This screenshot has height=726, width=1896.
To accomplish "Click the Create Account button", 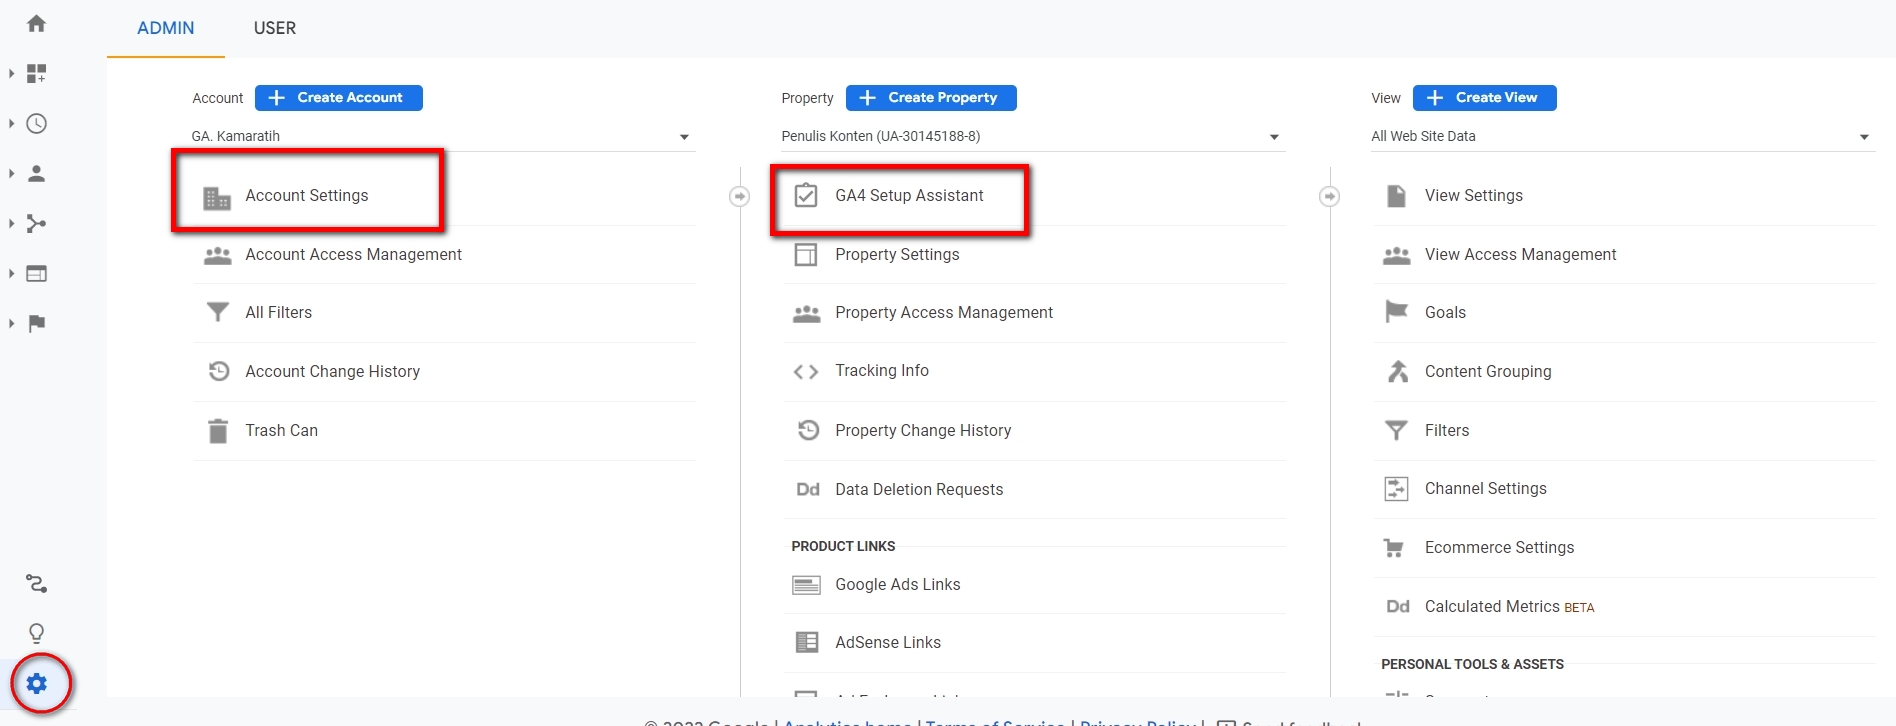I will pyautogui.click(x=339, y=97).
